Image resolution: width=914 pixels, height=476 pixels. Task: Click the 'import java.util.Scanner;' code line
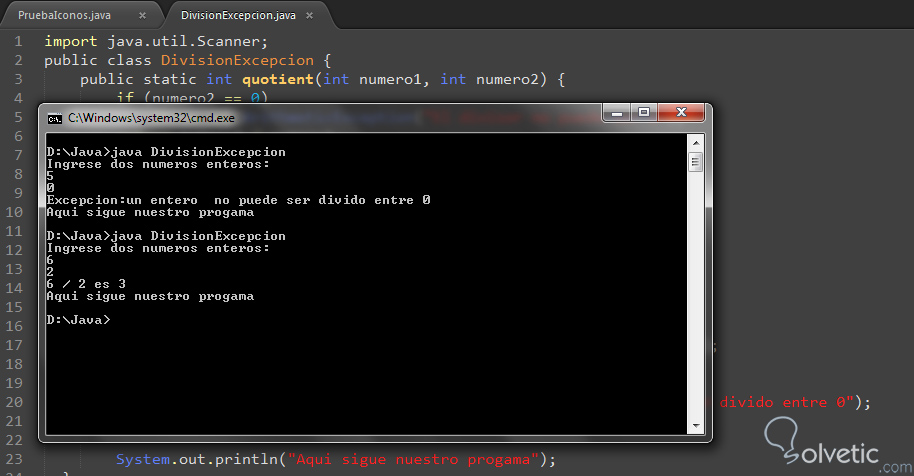pos(156,41)
